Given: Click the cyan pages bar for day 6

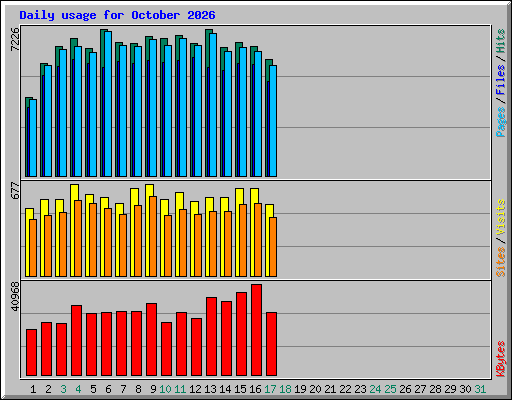Looking at the screenshot, I should tap(108, 104).
